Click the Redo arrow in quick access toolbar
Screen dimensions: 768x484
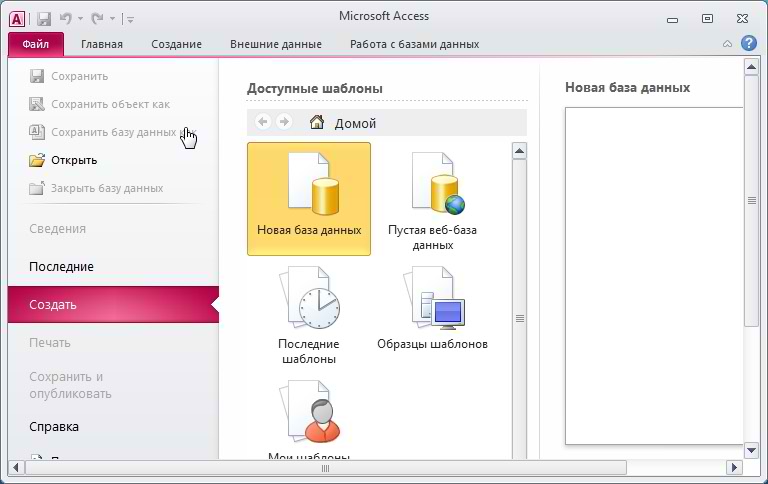(97, 19)
